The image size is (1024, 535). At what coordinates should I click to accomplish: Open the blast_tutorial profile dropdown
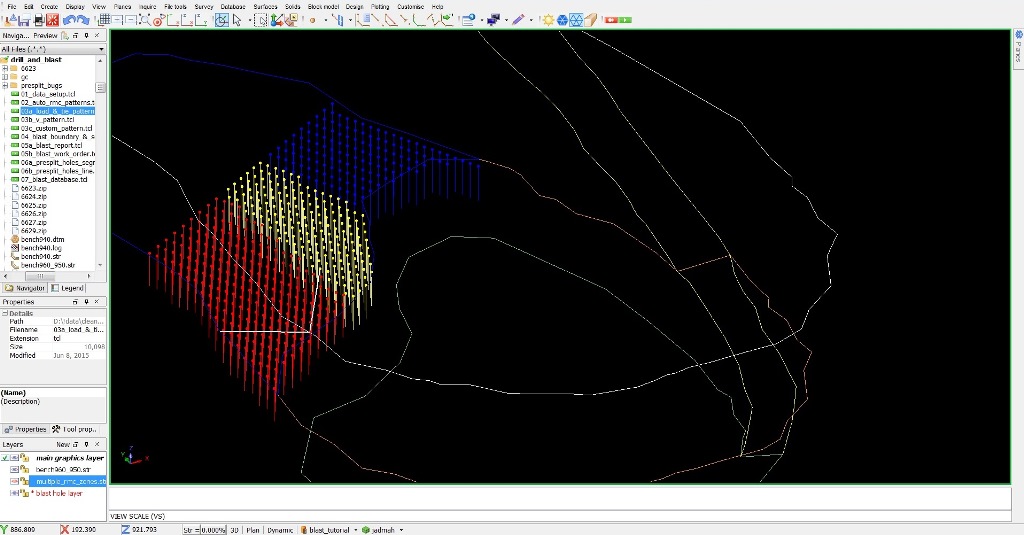click(355, 530)
